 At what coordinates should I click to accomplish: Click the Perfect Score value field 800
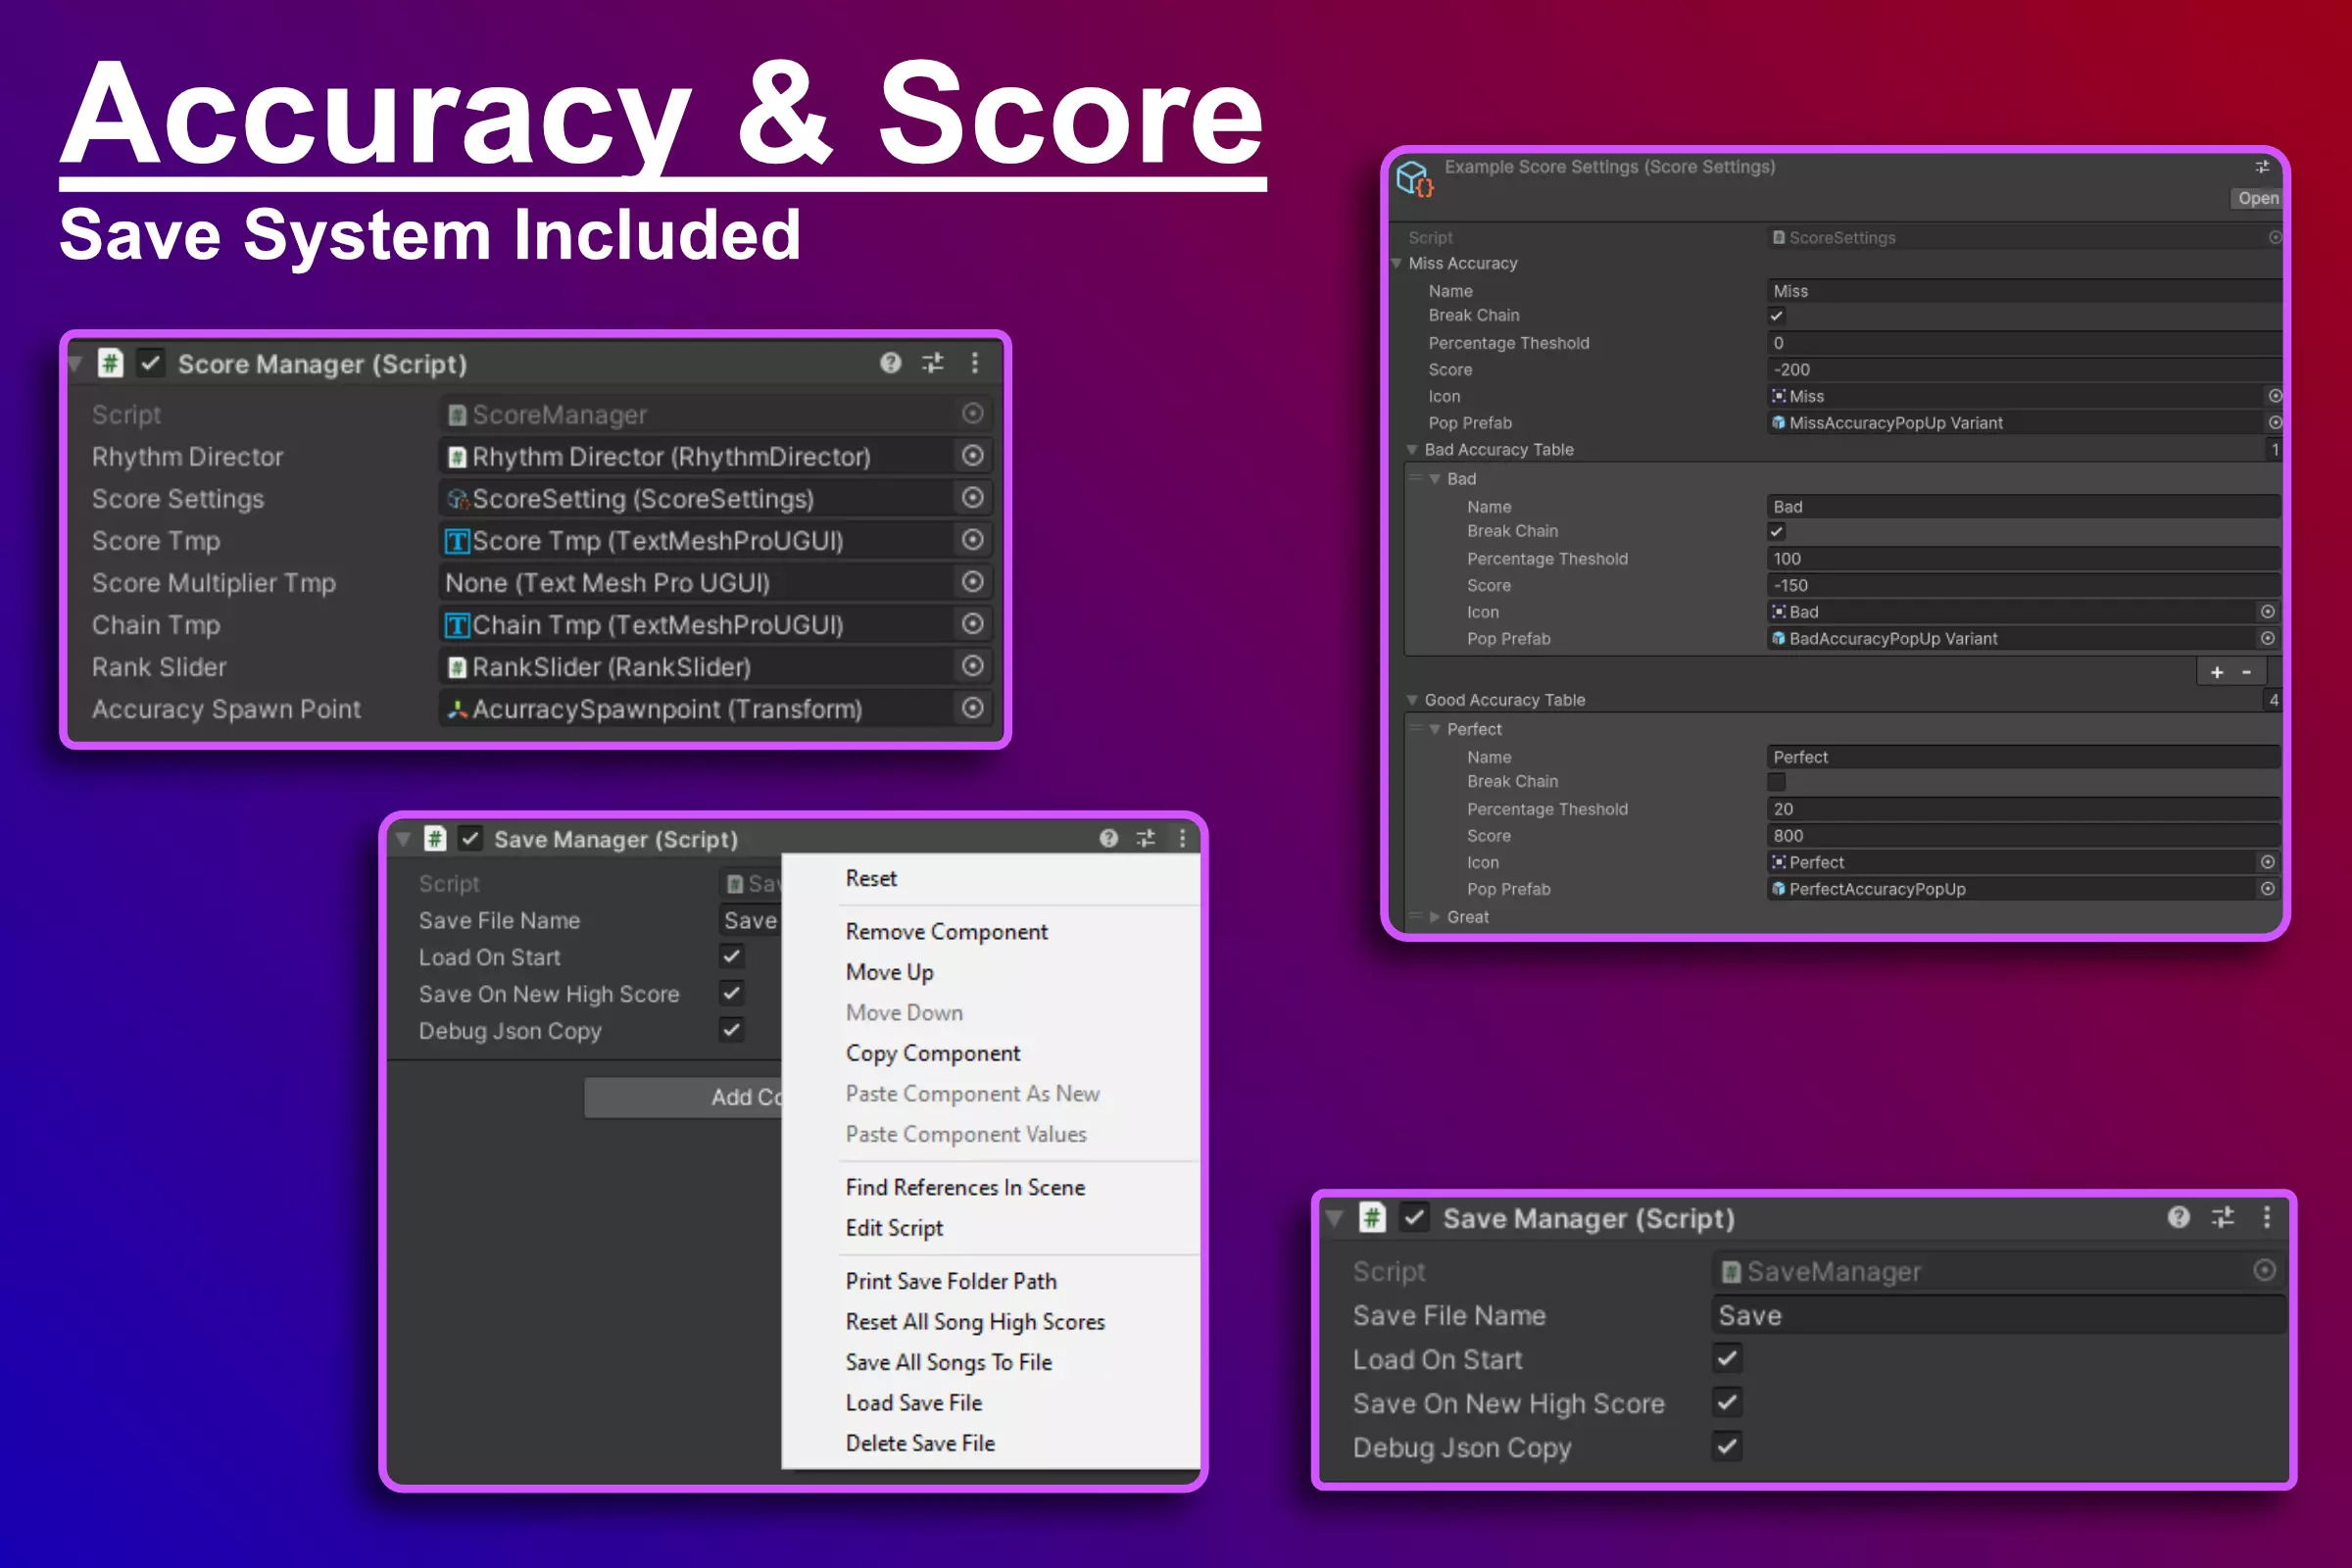click(x=2020, y=836)
